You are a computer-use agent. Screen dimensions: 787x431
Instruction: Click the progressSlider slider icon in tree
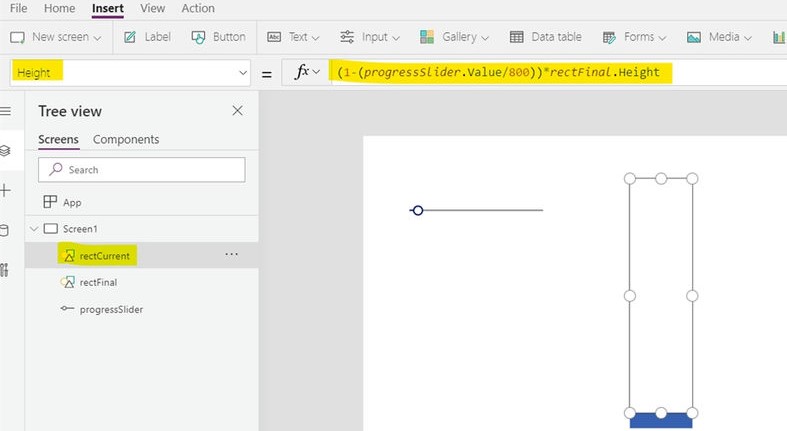pyautogui.click(x=67, y=308)
